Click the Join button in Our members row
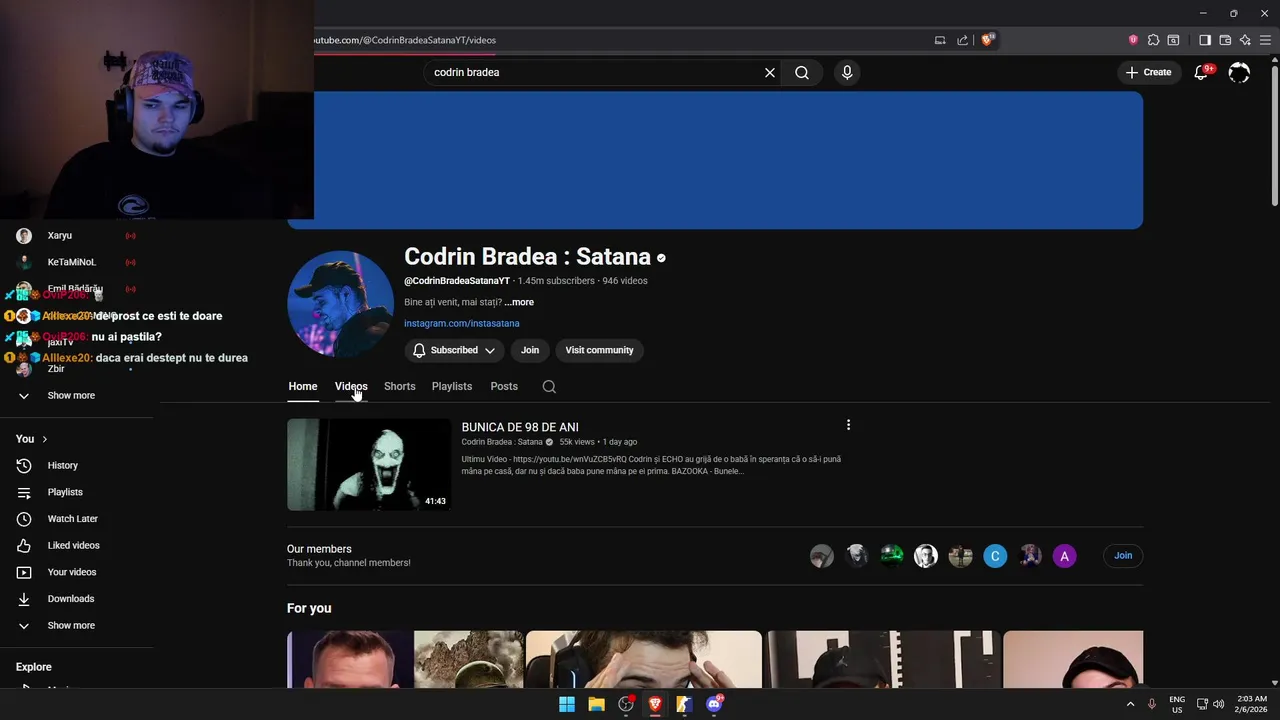The height and width of the screenshot is (720, 1280). click(1123, 555)
